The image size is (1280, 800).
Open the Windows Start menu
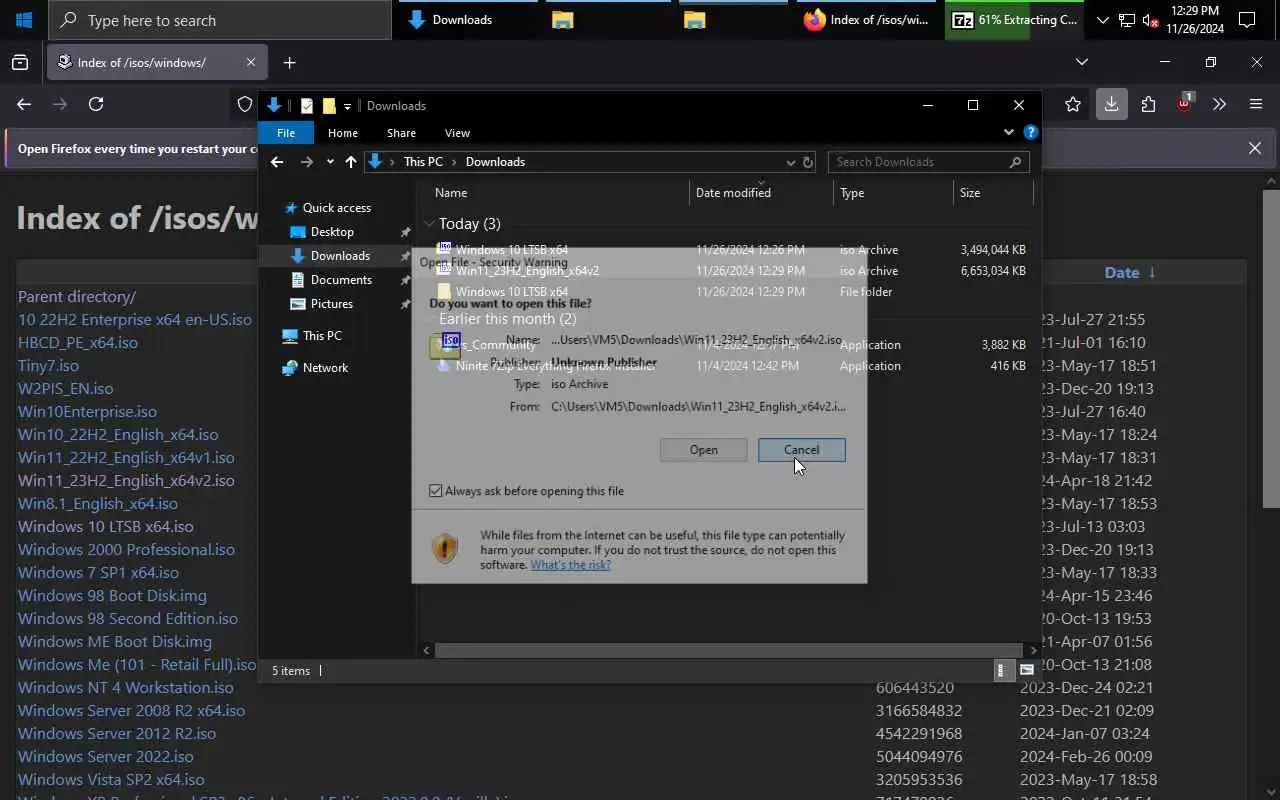click(24, 20)
